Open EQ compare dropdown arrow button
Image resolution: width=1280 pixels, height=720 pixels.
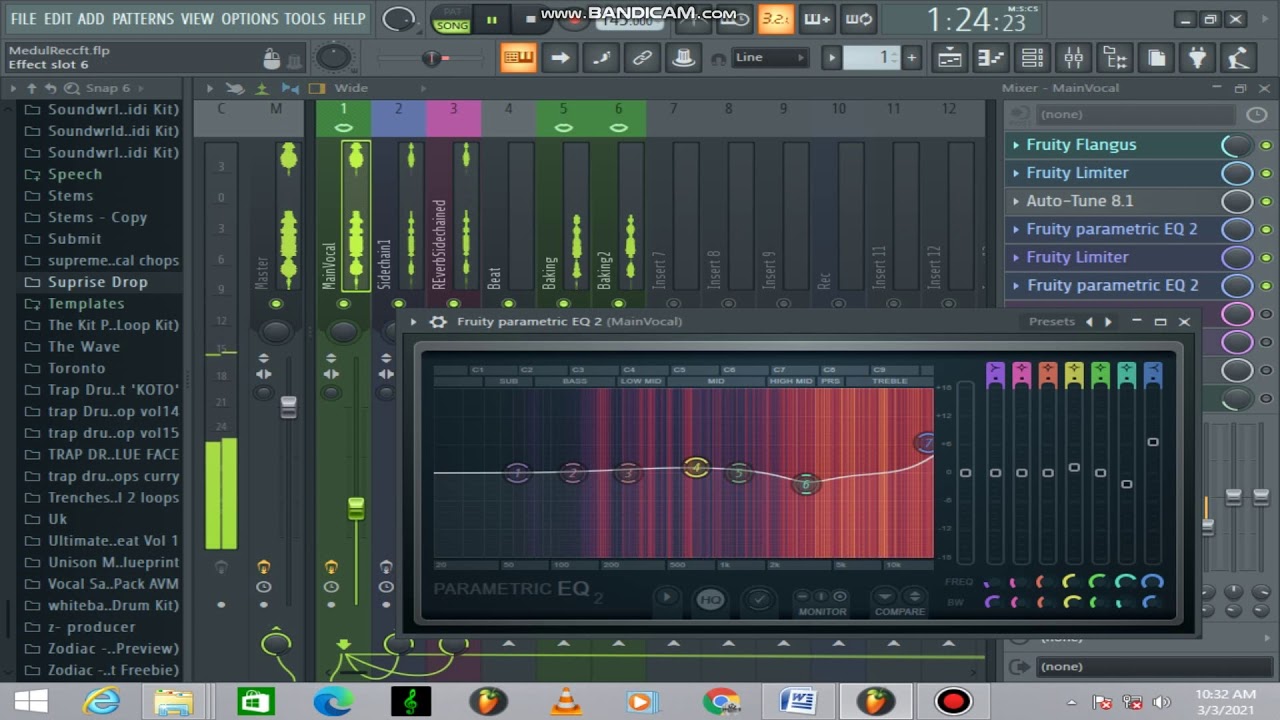[x=884, y=597]
